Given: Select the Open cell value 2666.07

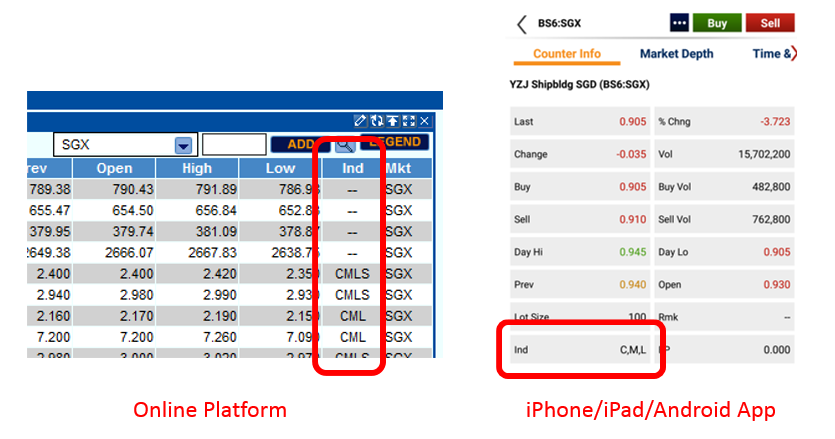Looking at the screenshot, I should 129,253.
